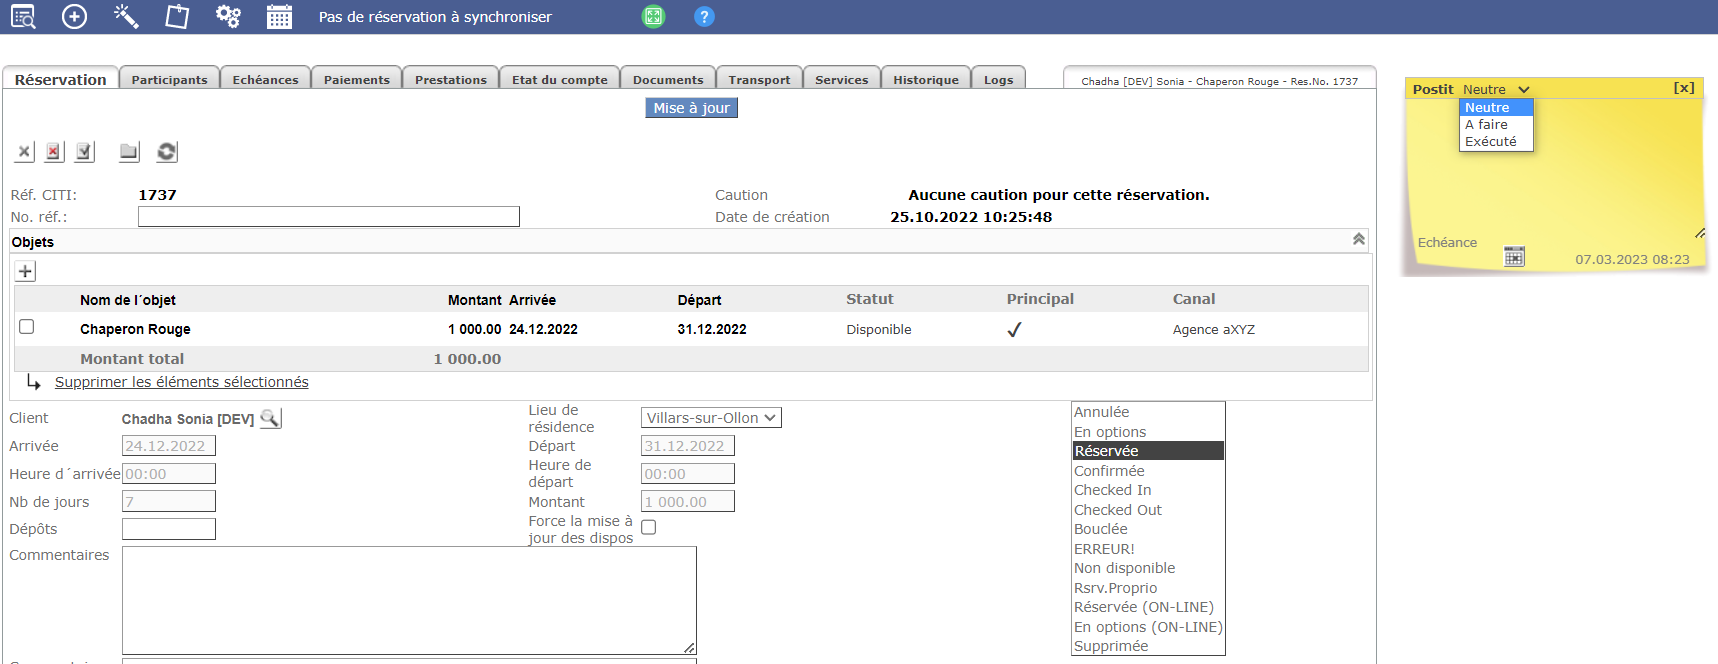Image resolution: width=1718 pixels, height=664 pixels.
Task: Tick the checkbox for Chaperon Rouge object
Action: coord(27,327)
